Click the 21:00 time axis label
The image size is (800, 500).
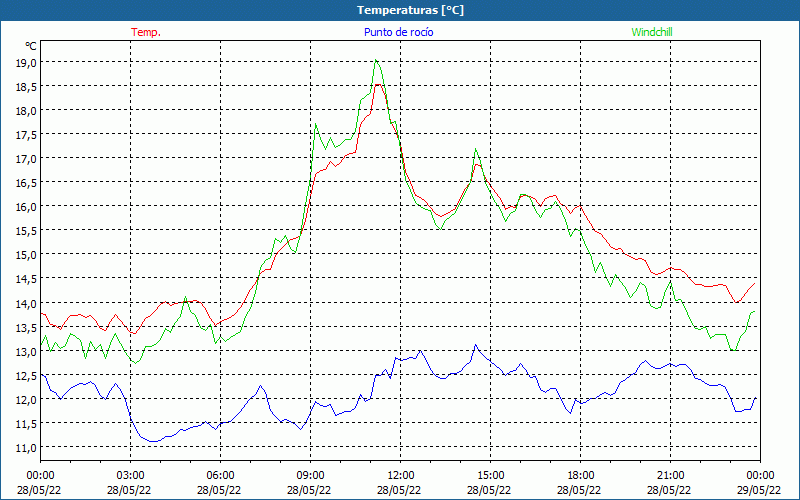tap(669, 476)
